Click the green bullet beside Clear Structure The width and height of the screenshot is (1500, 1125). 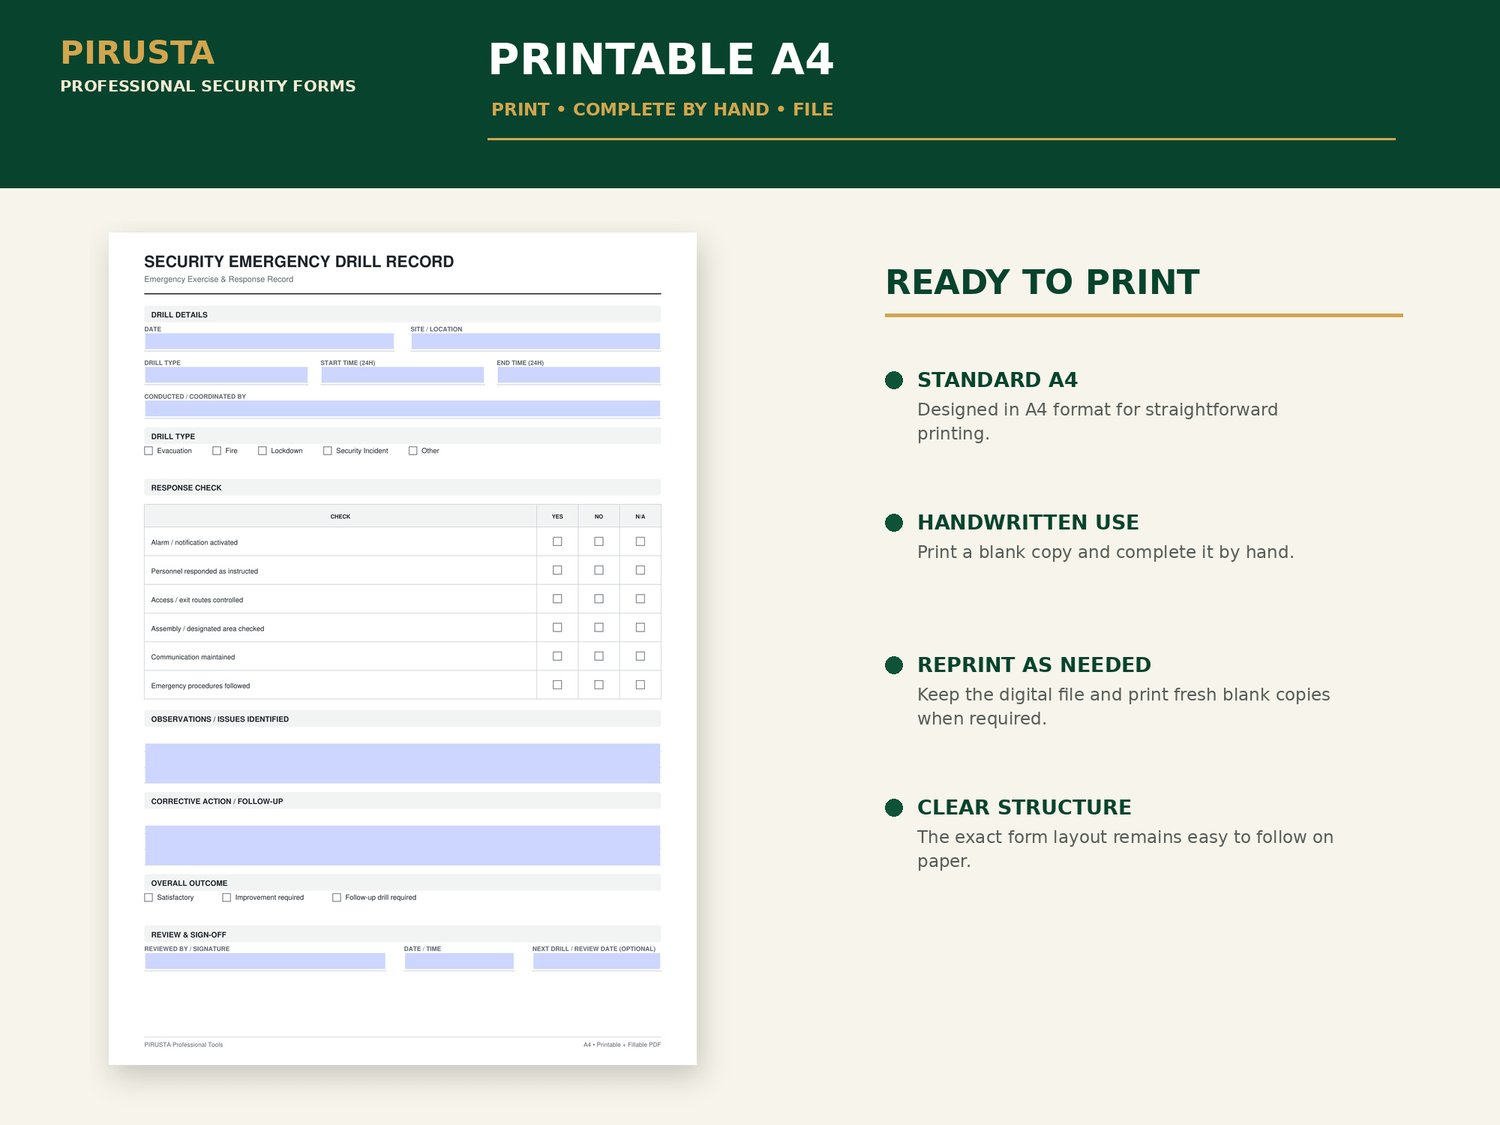(894, 808)
